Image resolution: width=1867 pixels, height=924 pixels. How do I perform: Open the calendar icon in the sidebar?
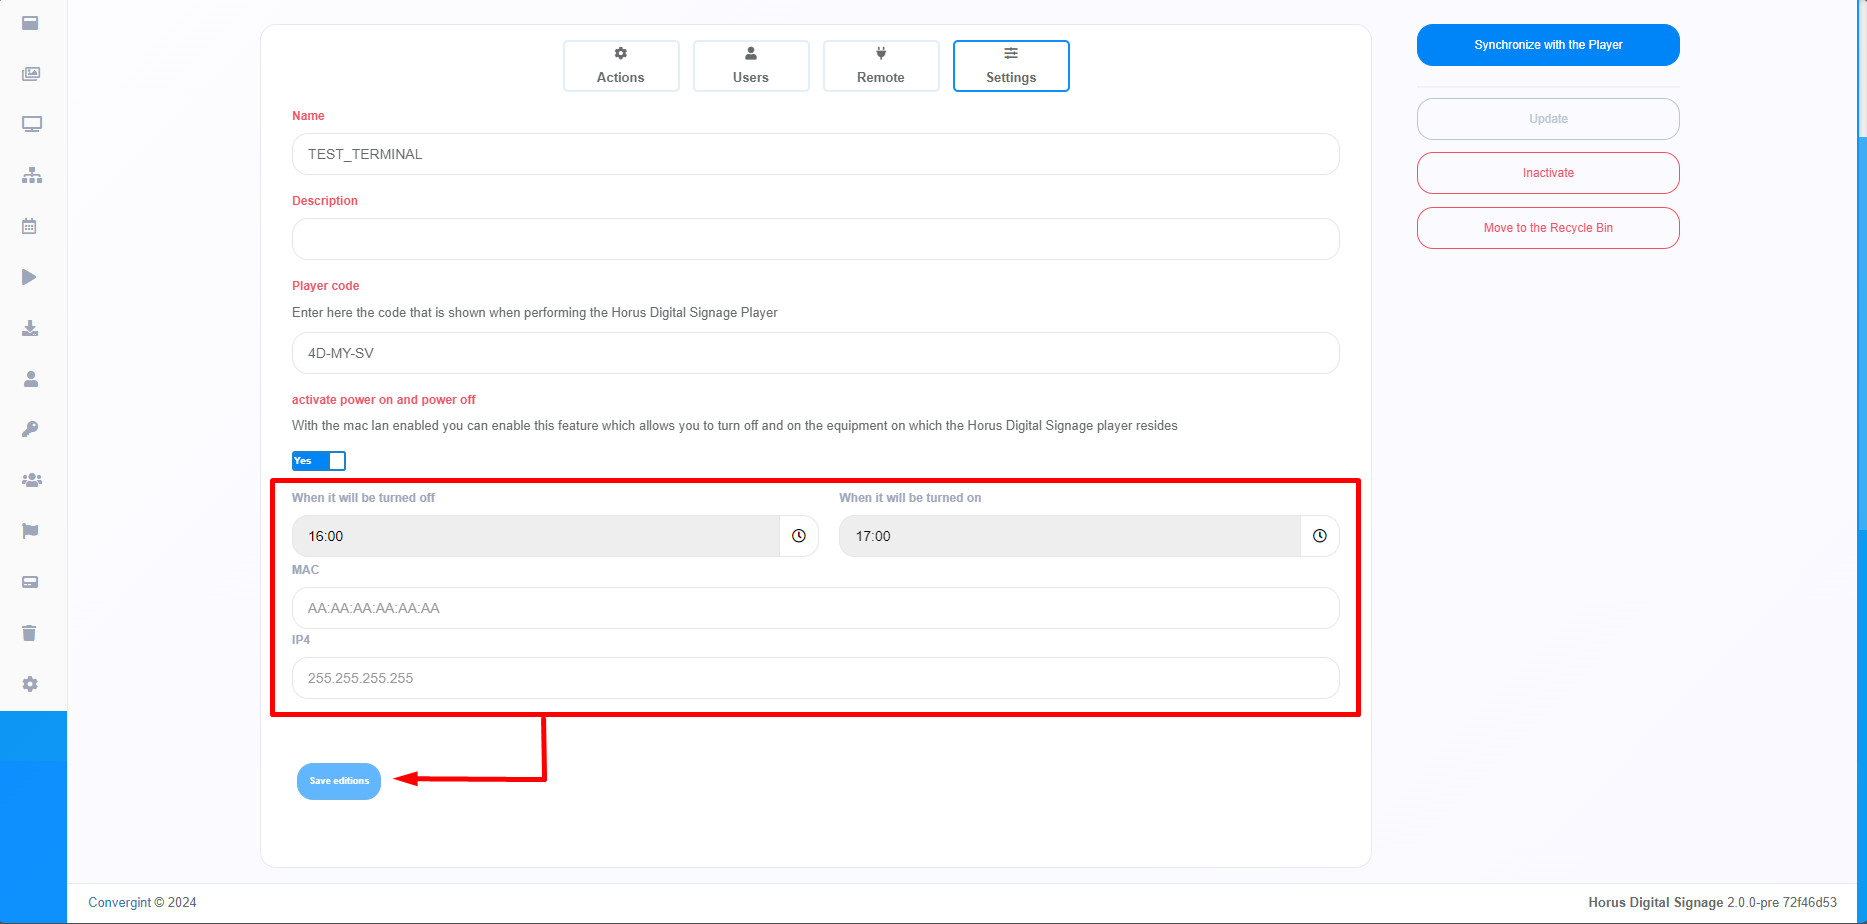coord(30,227)
